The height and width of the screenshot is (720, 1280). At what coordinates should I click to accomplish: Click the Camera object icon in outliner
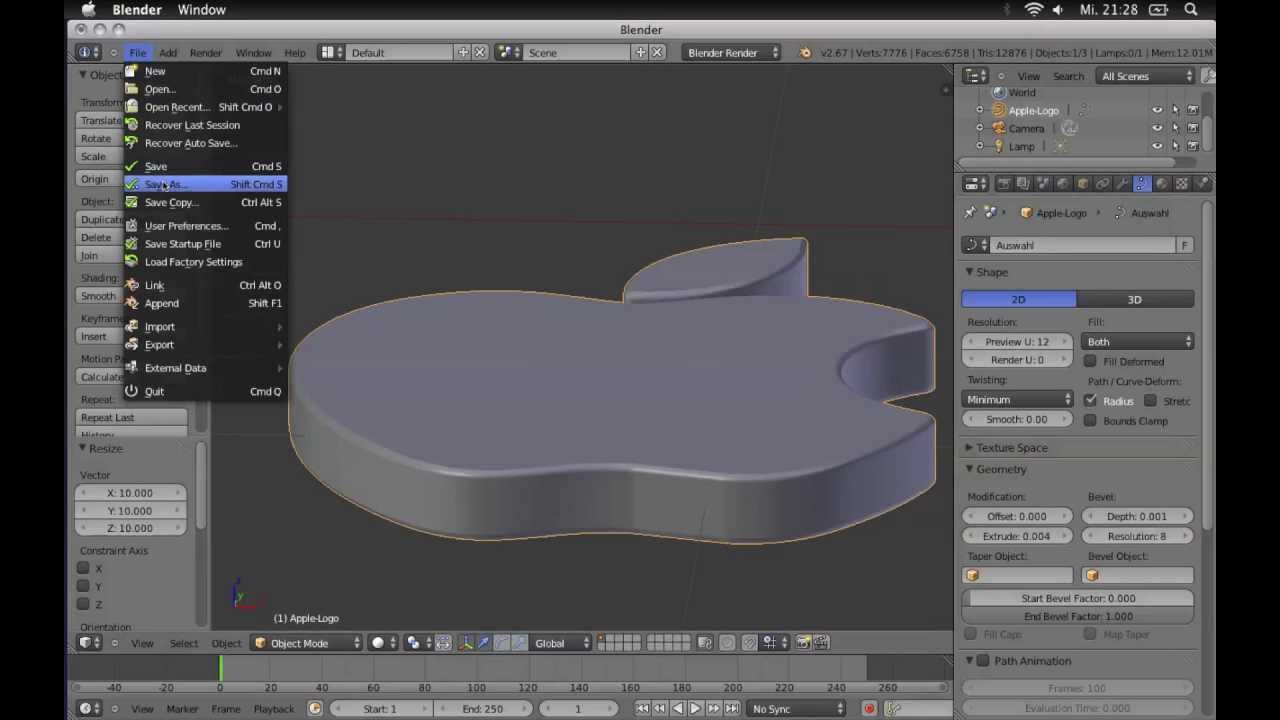(998, 128)
